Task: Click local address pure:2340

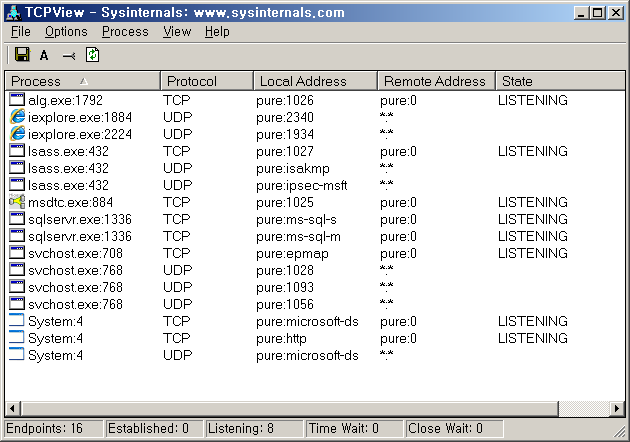Action: click(284, 117)
